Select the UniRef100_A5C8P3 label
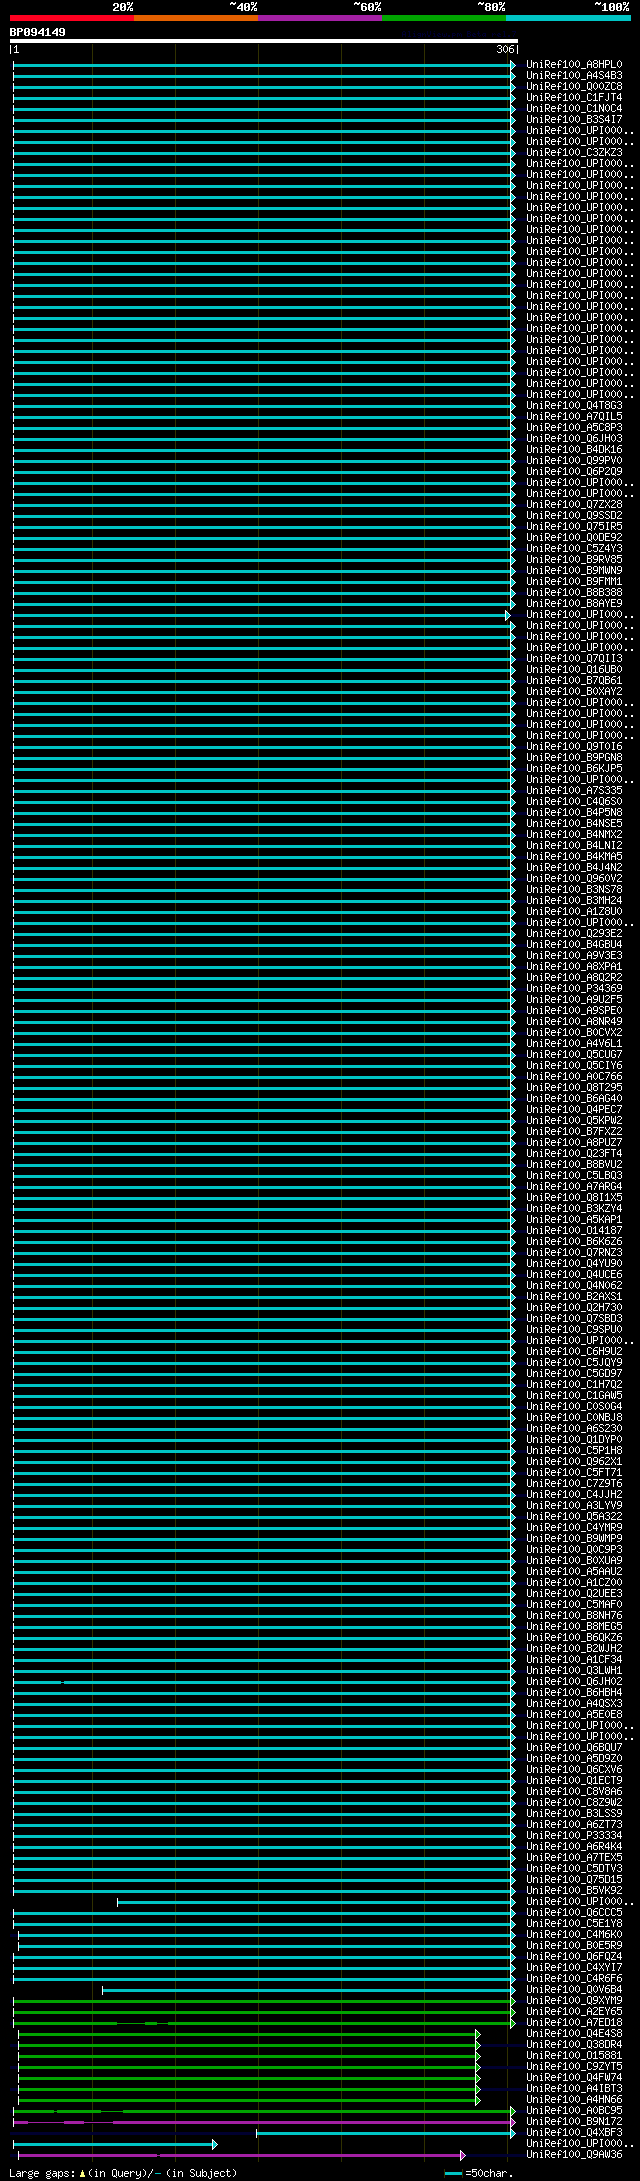 pyautogui.click(x=574, y=427)
